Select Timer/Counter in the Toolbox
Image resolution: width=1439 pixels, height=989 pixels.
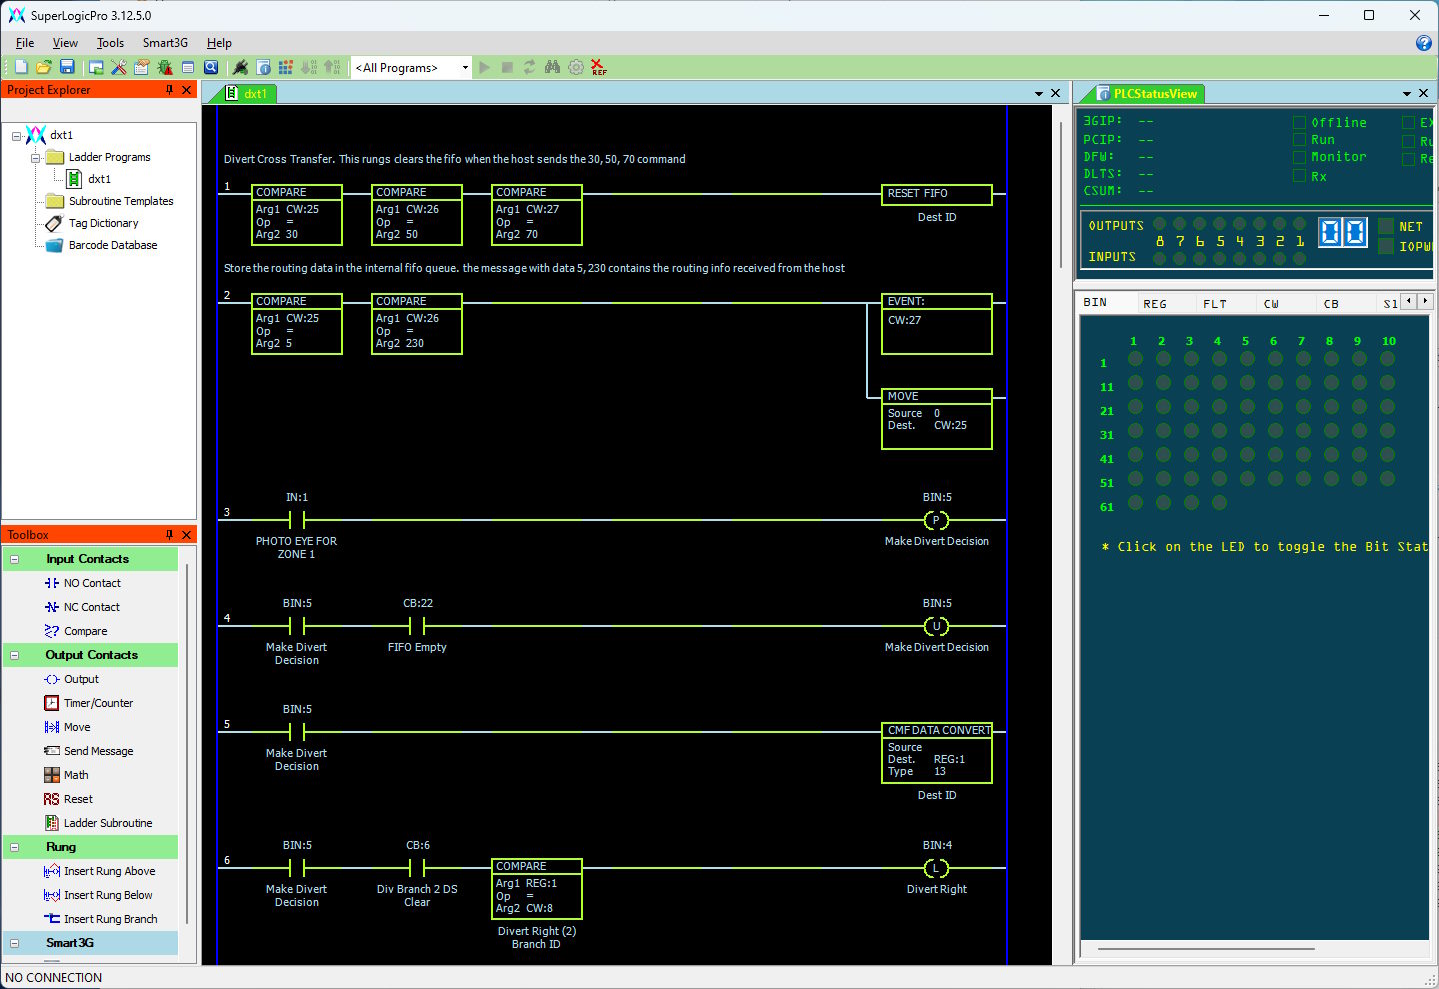click(98, 703)
